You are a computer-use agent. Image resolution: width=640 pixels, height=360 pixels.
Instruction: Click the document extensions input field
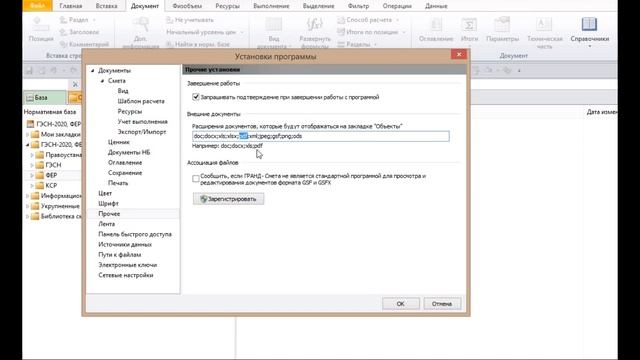click(320, 136)
